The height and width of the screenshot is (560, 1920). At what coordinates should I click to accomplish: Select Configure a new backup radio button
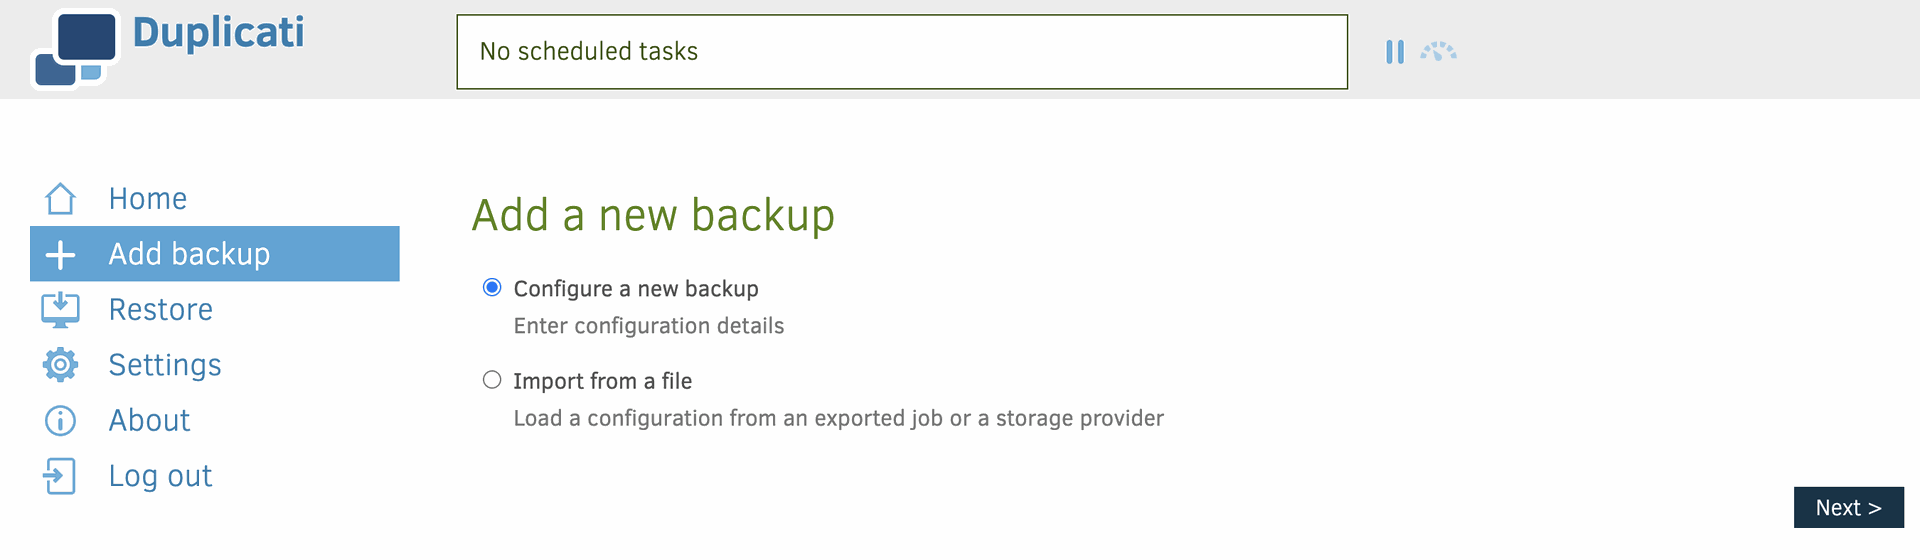(x=492, y=288)
